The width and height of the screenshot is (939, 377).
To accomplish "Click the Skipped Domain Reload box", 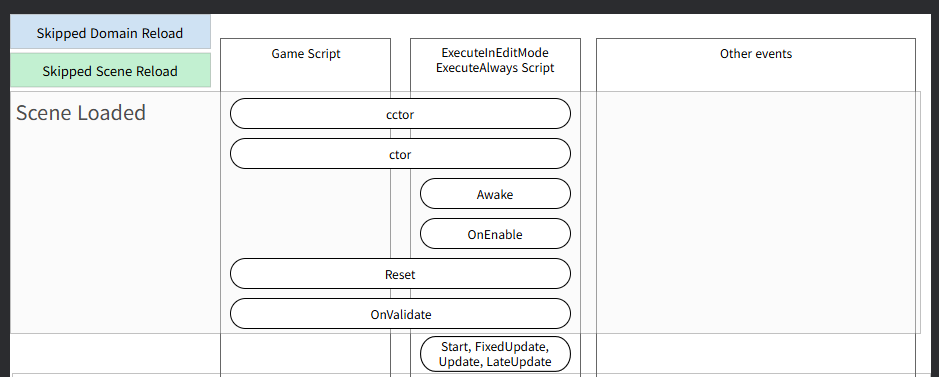I will [x=110, y=32].
